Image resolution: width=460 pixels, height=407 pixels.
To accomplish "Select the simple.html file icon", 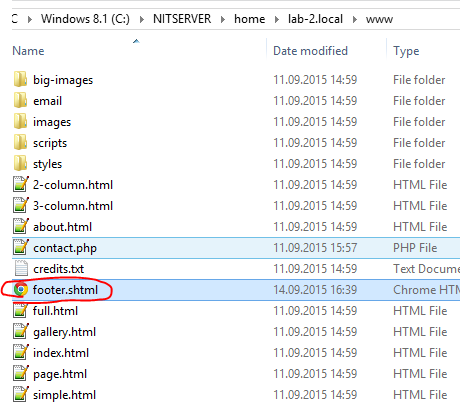I will tap(21, 395).
